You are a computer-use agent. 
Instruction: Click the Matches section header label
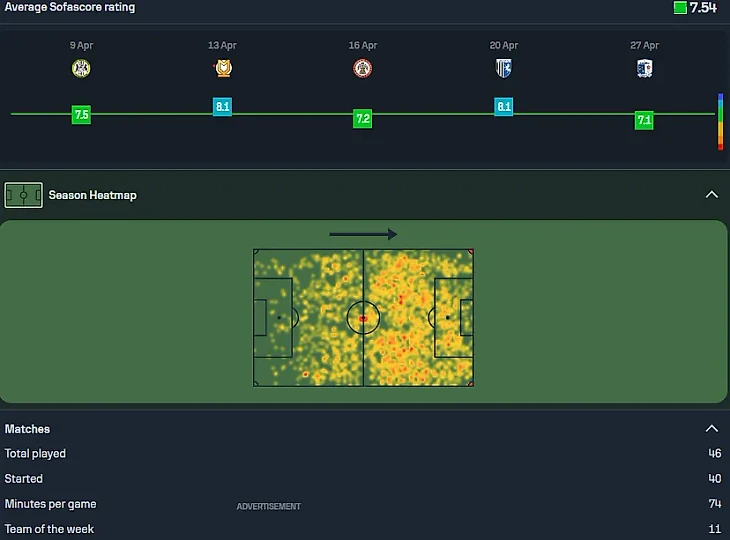click(x=27, y=429)
